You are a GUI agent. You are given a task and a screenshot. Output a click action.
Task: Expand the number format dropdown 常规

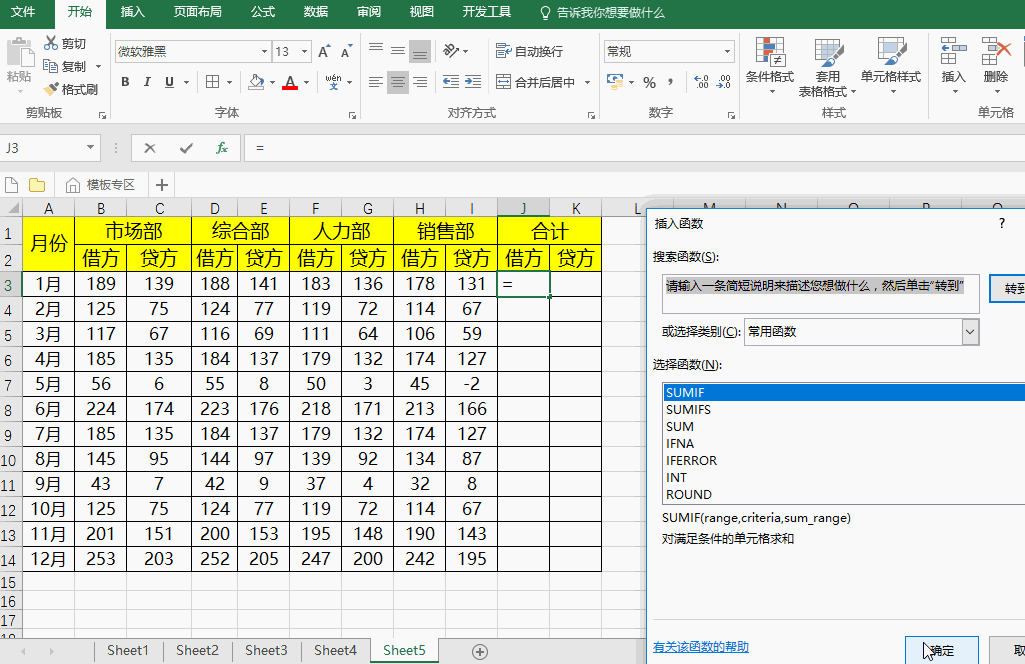coord(727,52)
